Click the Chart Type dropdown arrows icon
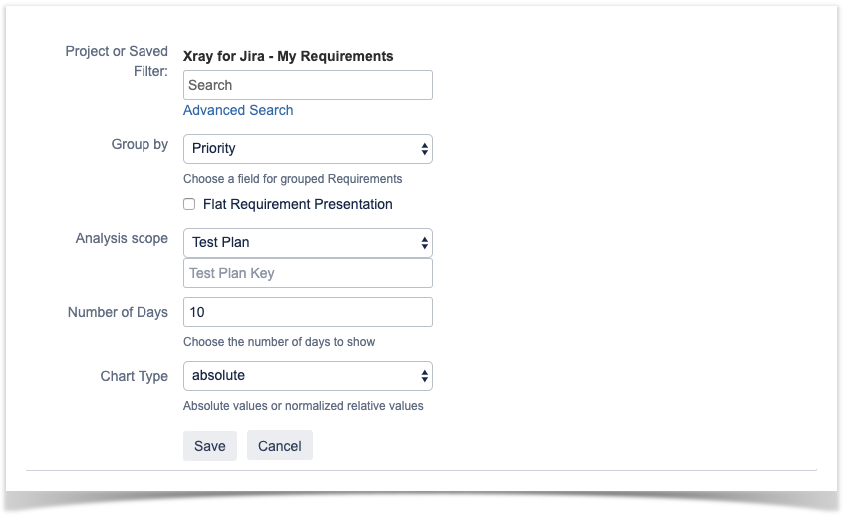The height and width of the screenshot is (520, 851). (x=424, y=376)
